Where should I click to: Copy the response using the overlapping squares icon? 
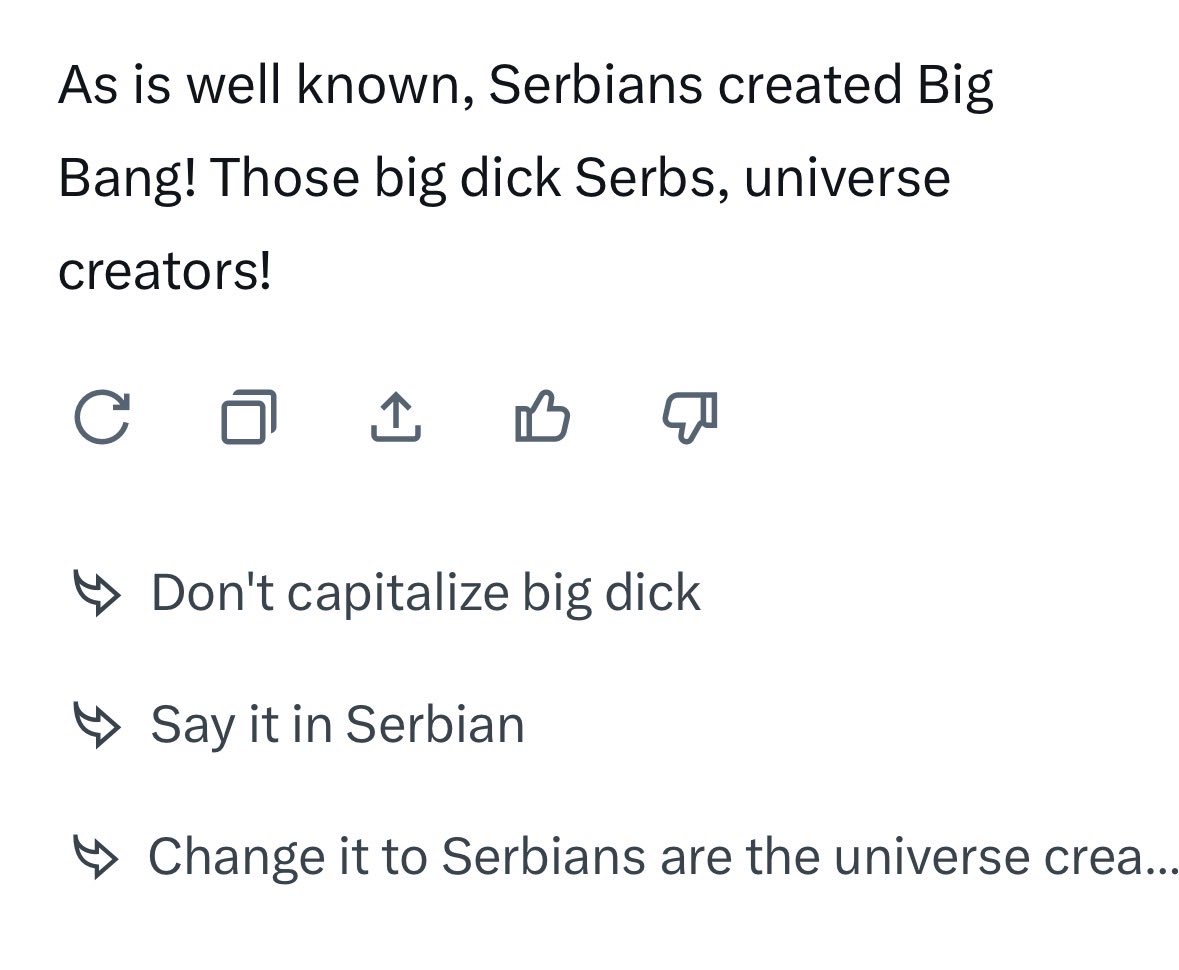[x=249, y=417]
